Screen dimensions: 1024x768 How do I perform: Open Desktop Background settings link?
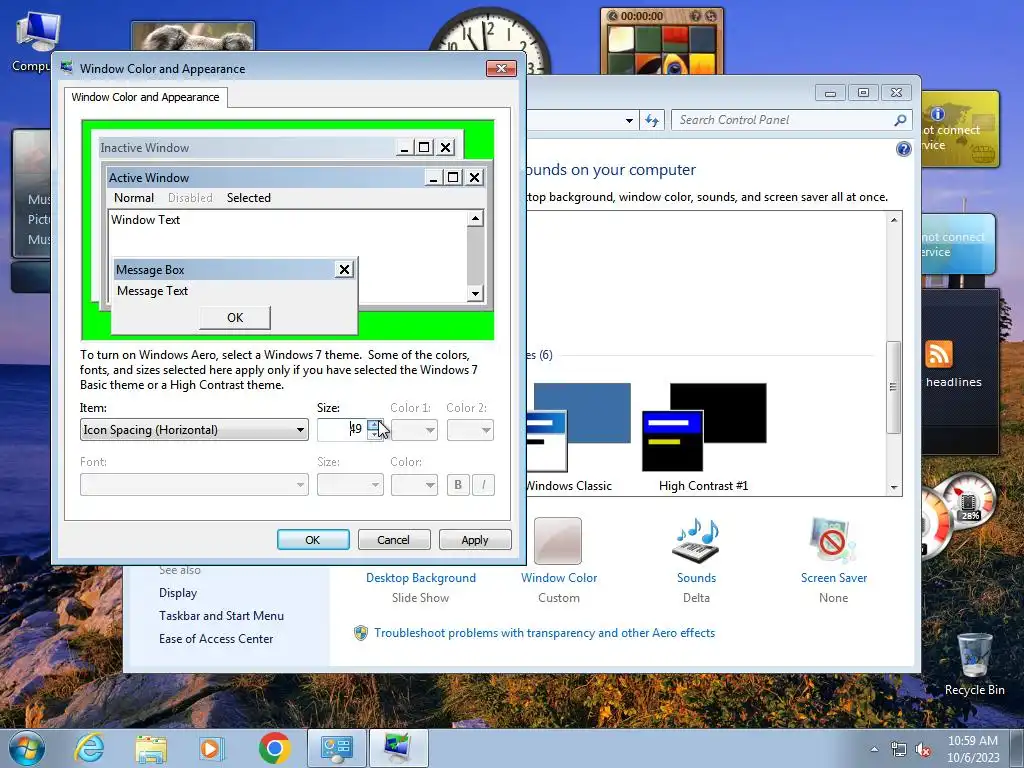coord(421,578)
